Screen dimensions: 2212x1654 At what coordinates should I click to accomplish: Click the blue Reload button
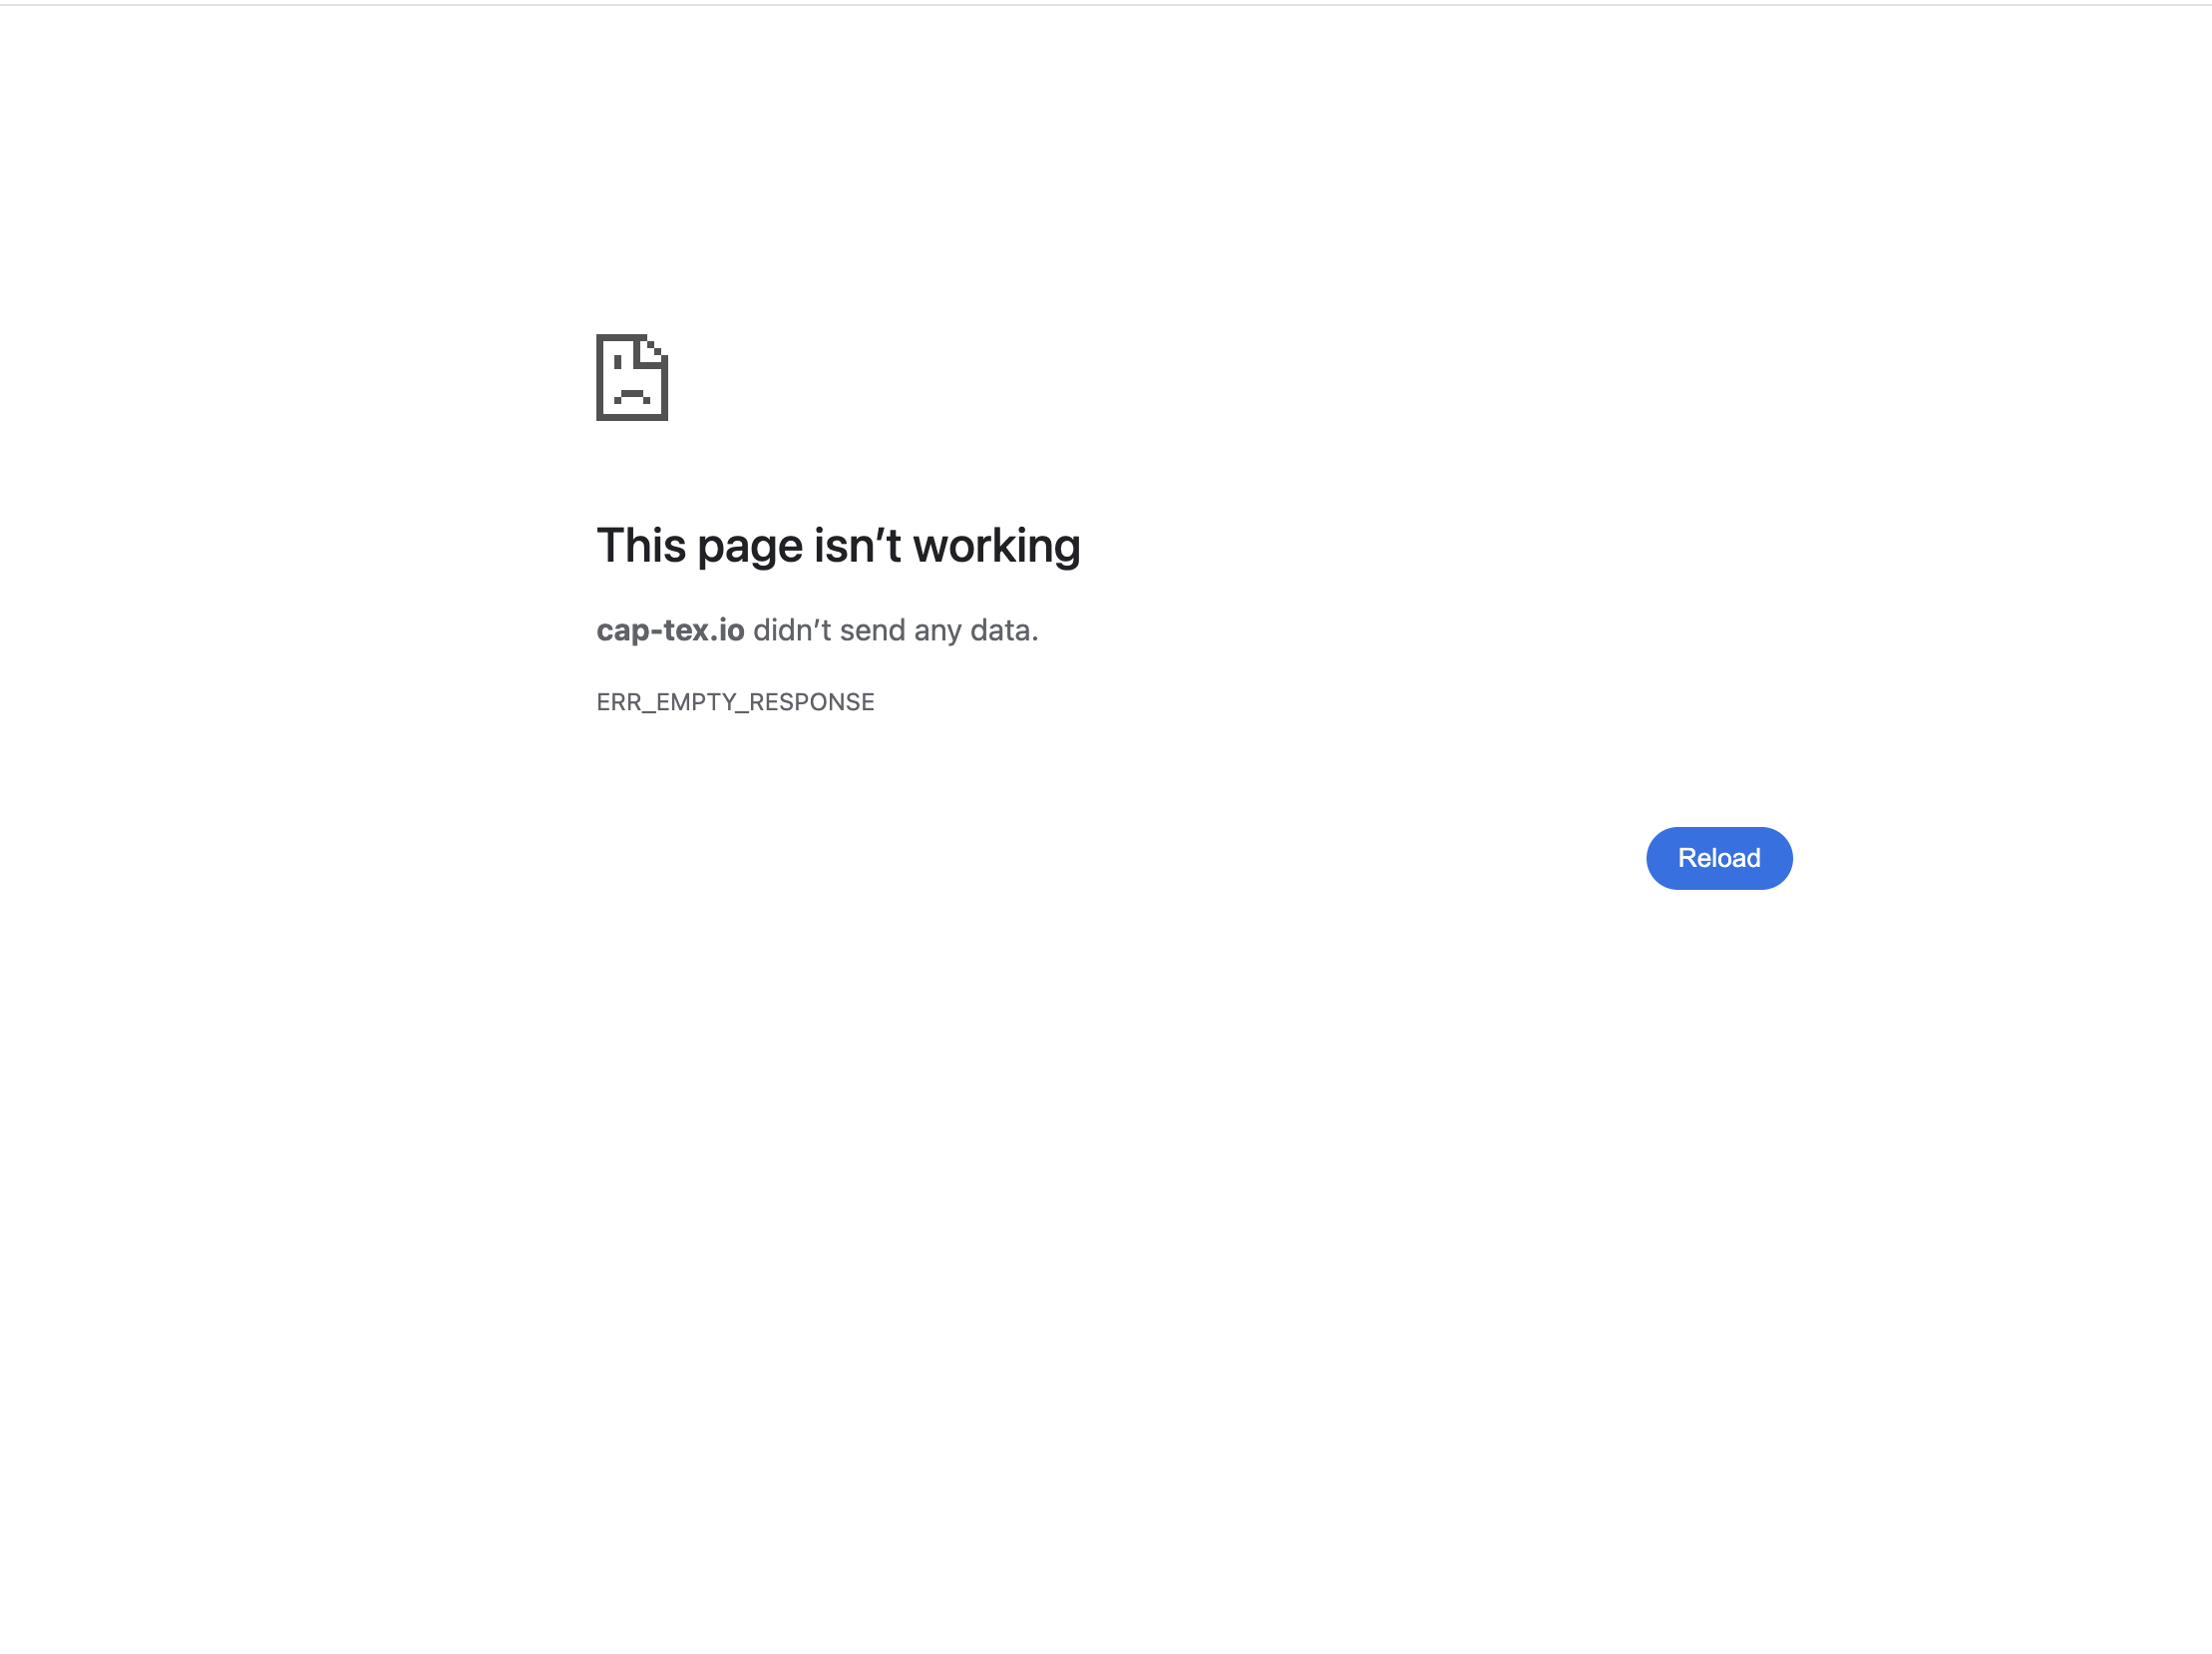pos(1719,858)
